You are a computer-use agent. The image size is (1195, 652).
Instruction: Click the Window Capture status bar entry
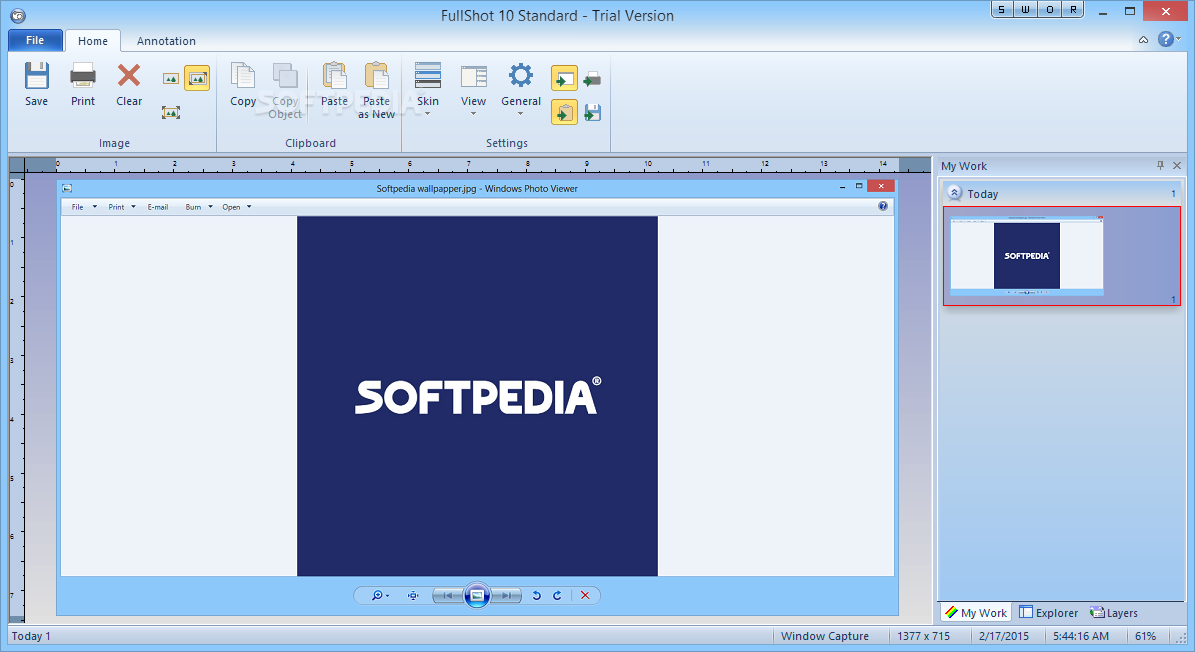point(825,636)
